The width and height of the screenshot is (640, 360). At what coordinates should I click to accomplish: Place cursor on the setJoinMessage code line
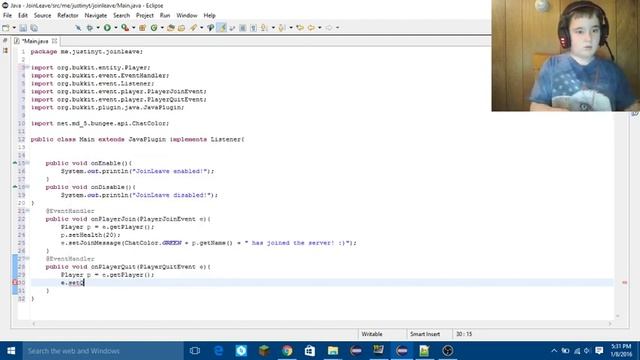click(209, 243)
